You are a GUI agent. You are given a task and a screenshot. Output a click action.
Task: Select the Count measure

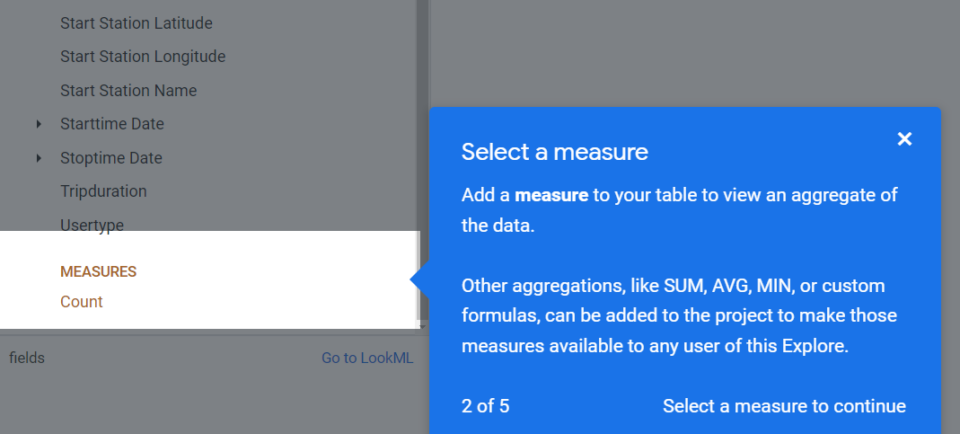click(x=81, y=301)
